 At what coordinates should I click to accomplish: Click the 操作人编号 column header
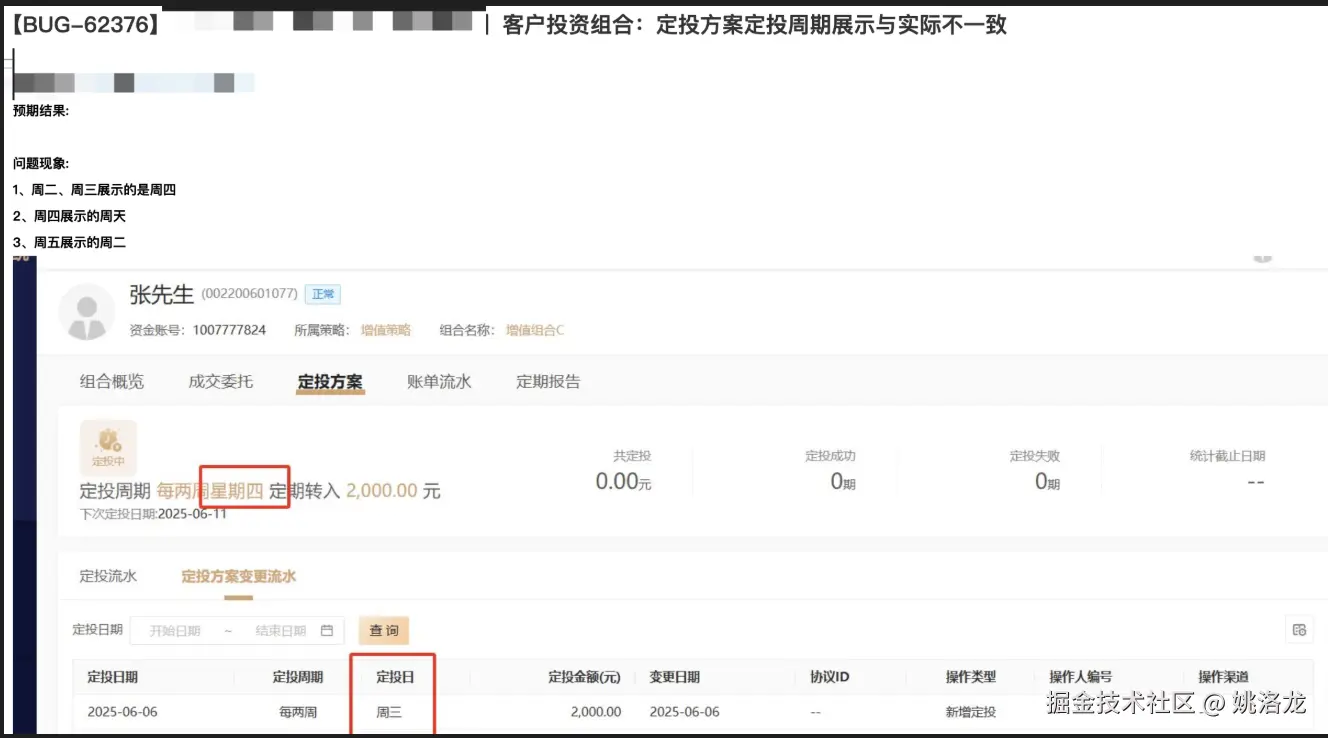click(1080, 677)
